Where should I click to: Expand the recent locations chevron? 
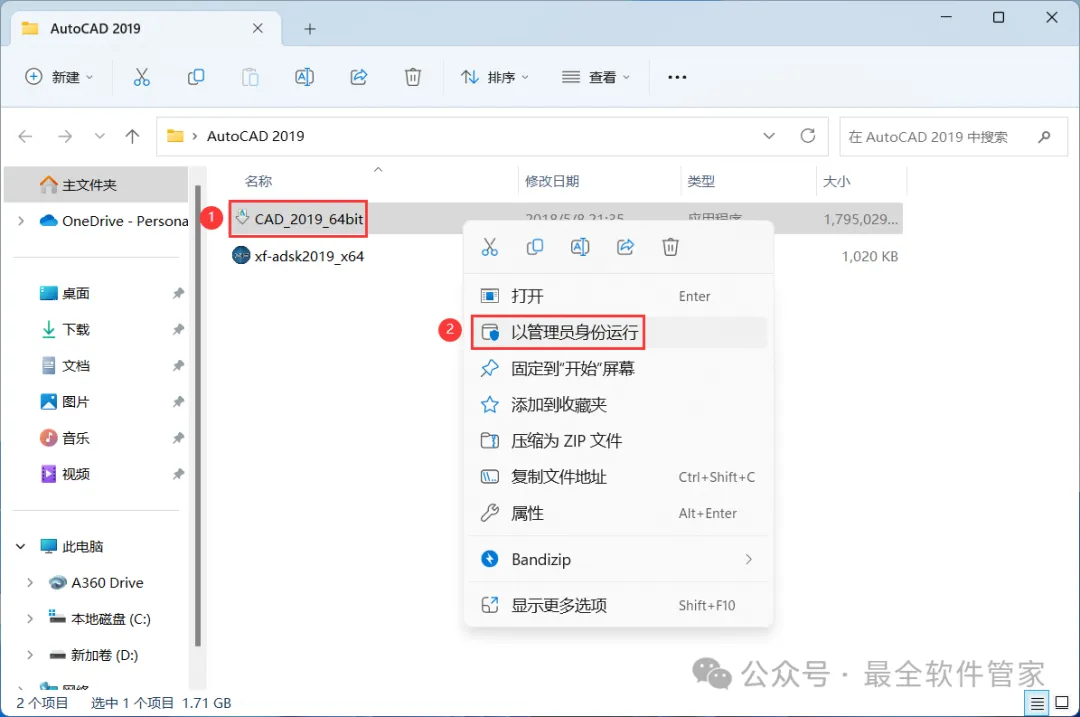pyautogui.click(x=100, y=136)
